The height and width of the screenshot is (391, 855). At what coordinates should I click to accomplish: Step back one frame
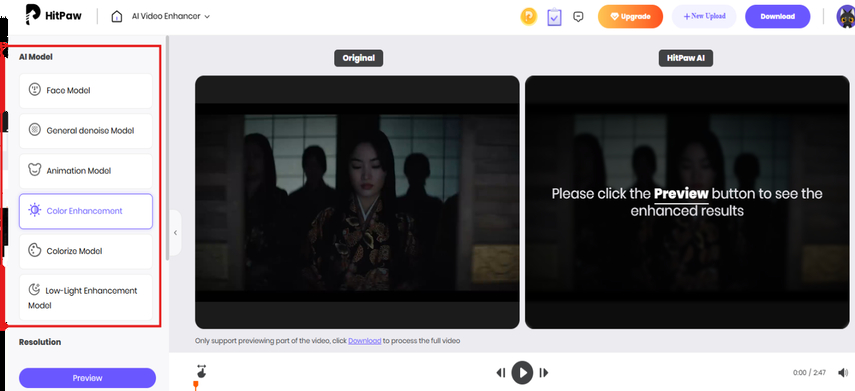(x=501, y=373)
